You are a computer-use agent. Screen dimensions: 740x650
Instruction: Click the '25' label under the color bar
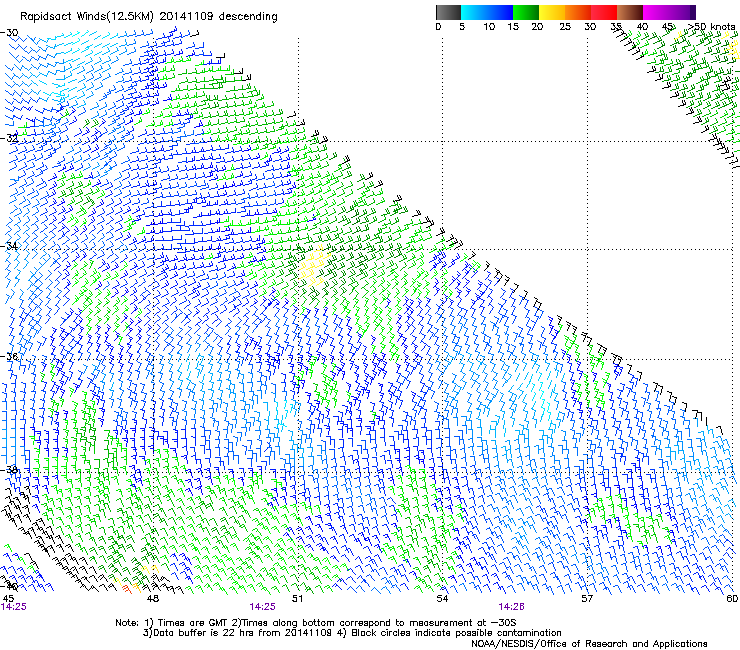pos(565,27)
